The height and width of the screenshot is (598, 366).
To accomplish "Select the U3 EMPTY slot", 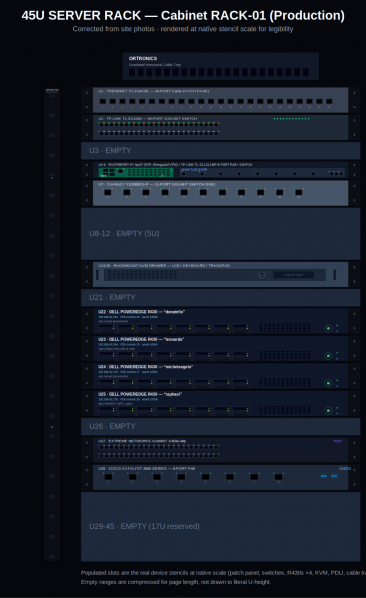I will click(220, 151).
